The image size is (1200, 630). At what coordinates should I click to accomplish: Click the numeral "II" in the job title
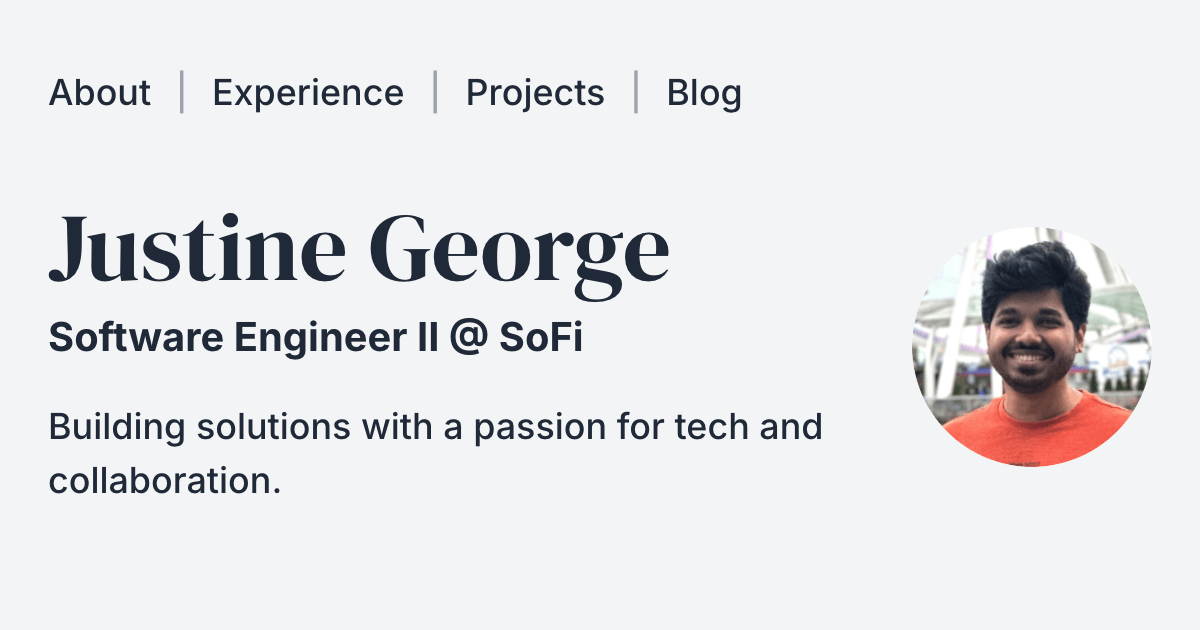click(x=426, y=339)
